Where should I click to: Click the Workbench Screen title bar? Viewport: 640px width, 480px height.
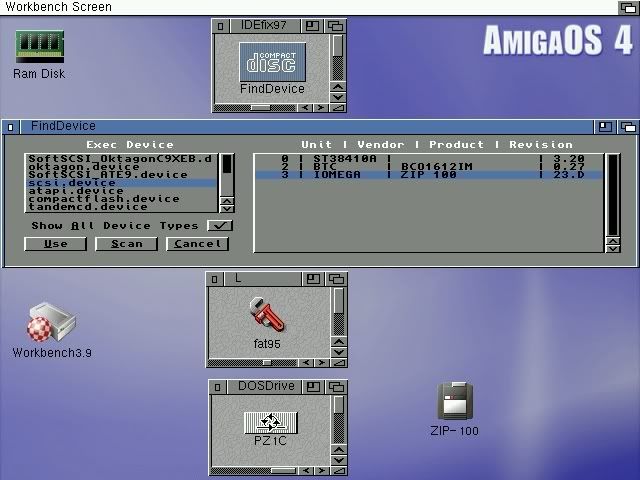[x=308, y=7]
